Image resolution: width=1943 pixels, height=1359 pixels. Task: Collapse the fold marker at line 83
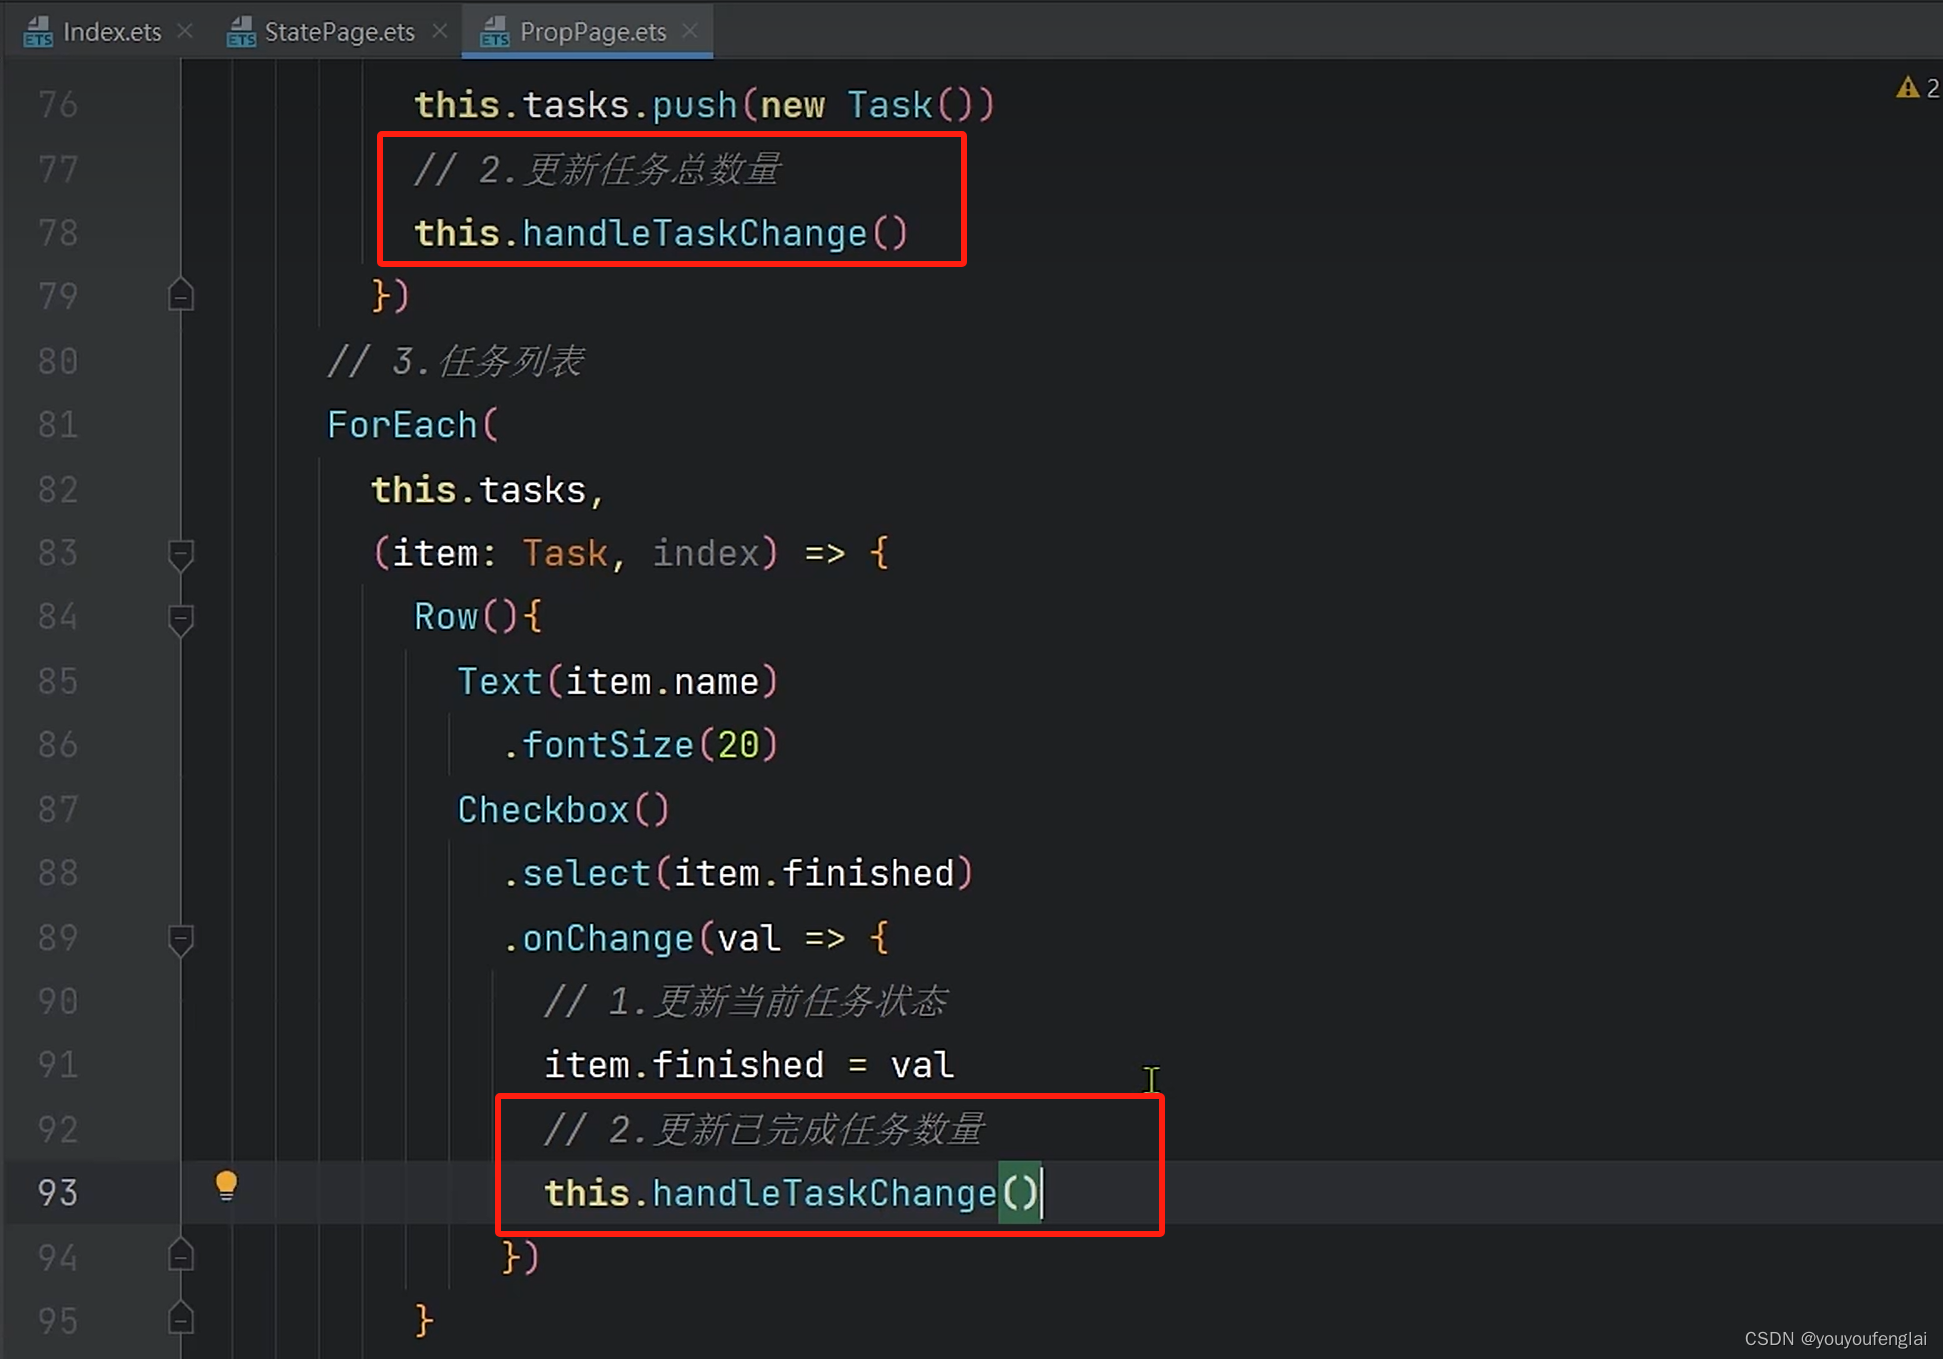(x=181, y=554)
